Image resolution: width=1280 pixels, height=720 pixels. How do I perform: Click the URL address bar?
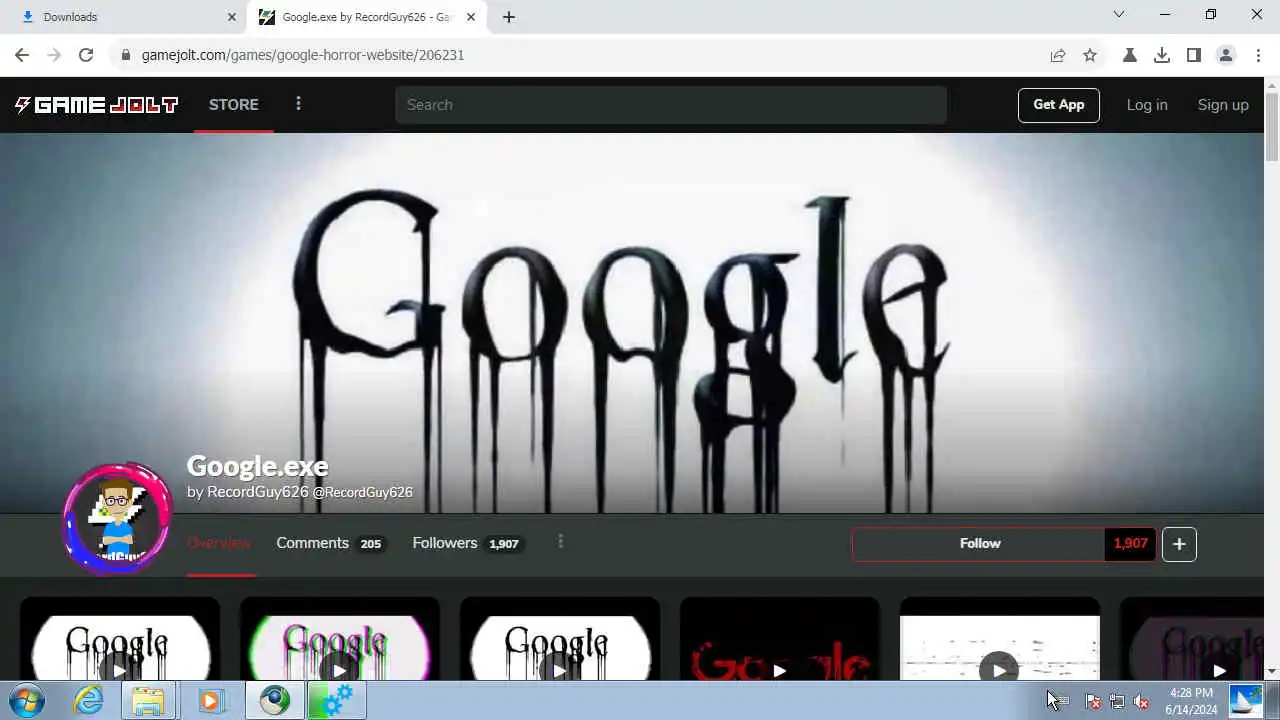[580, 55]
